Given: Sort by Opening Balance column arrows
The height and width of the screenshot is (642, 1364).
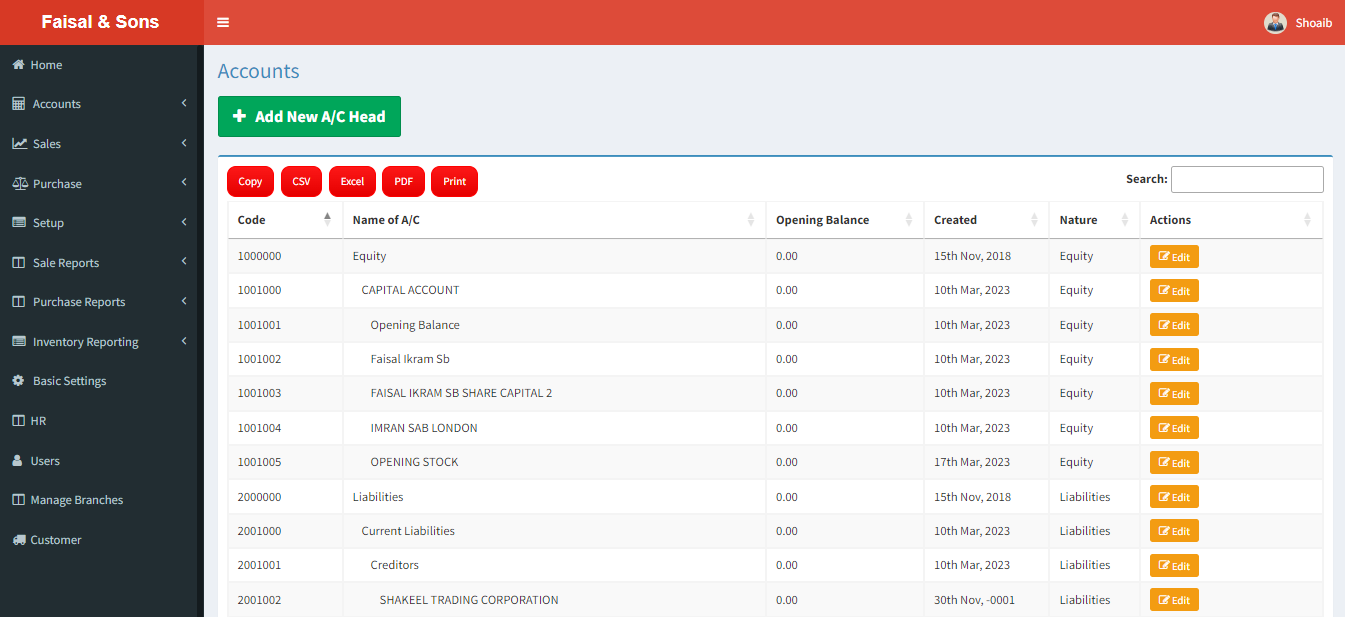Looking at the screenshot, I should click(908, 220).
